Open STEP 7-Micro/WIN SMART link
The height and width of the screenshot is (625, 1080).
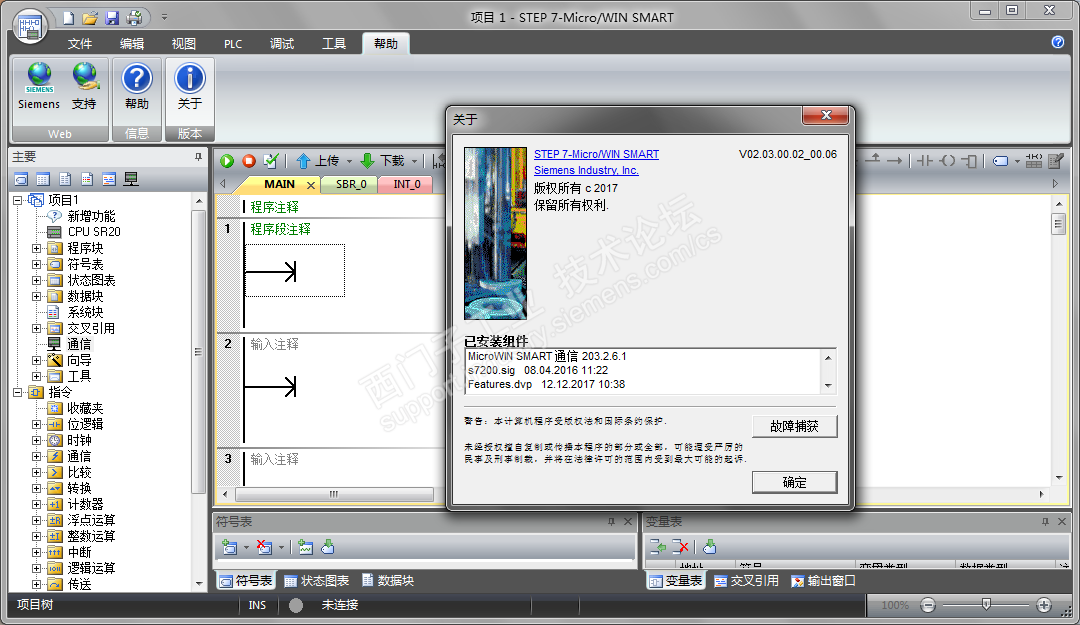point(596,154)
